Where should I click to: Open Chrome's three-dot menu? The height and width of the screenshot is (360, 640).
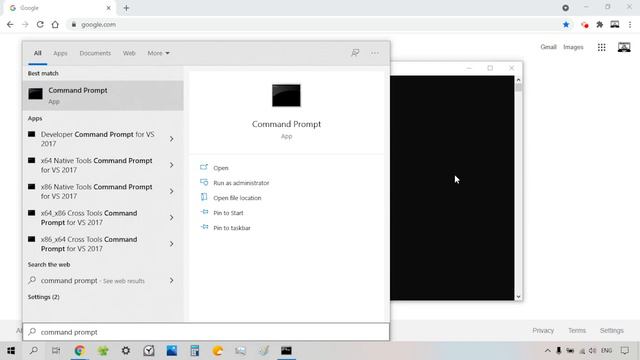pos(630,24)
